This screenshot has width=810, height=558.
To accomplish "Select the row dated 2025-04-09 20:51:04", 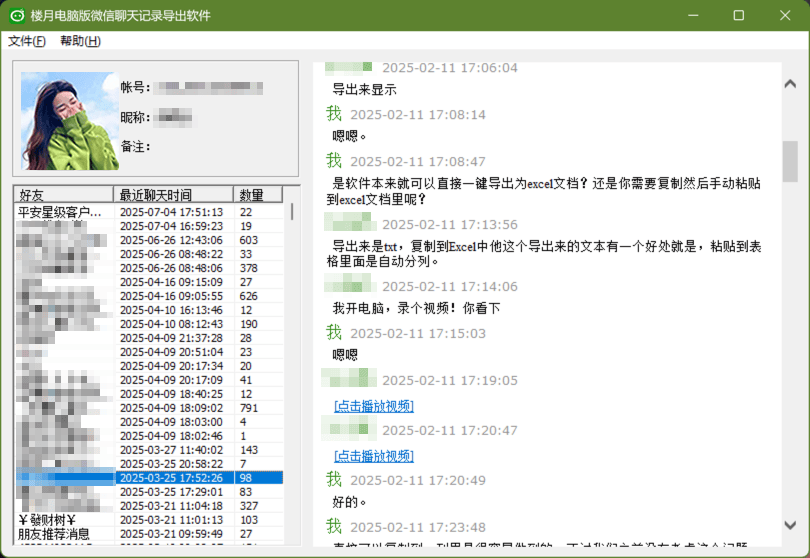I will 149,352.
